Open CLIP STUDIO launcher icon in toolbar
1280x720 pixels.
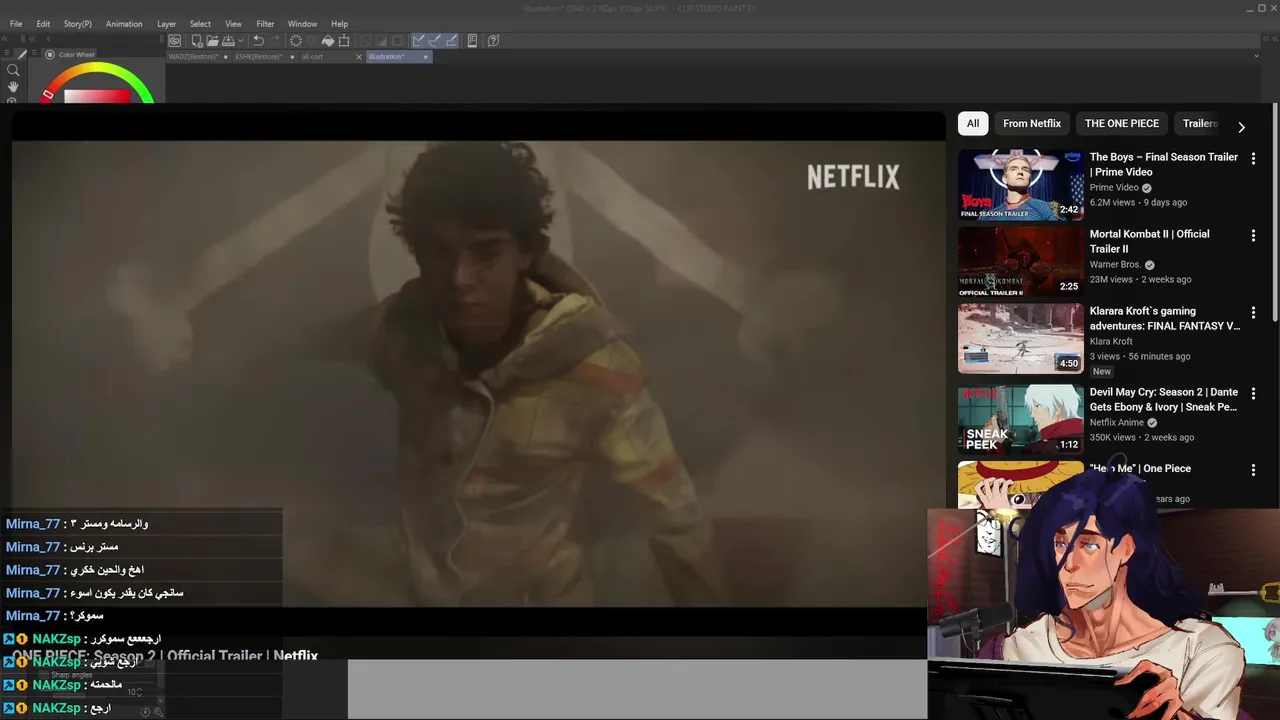tap(174, 41)
